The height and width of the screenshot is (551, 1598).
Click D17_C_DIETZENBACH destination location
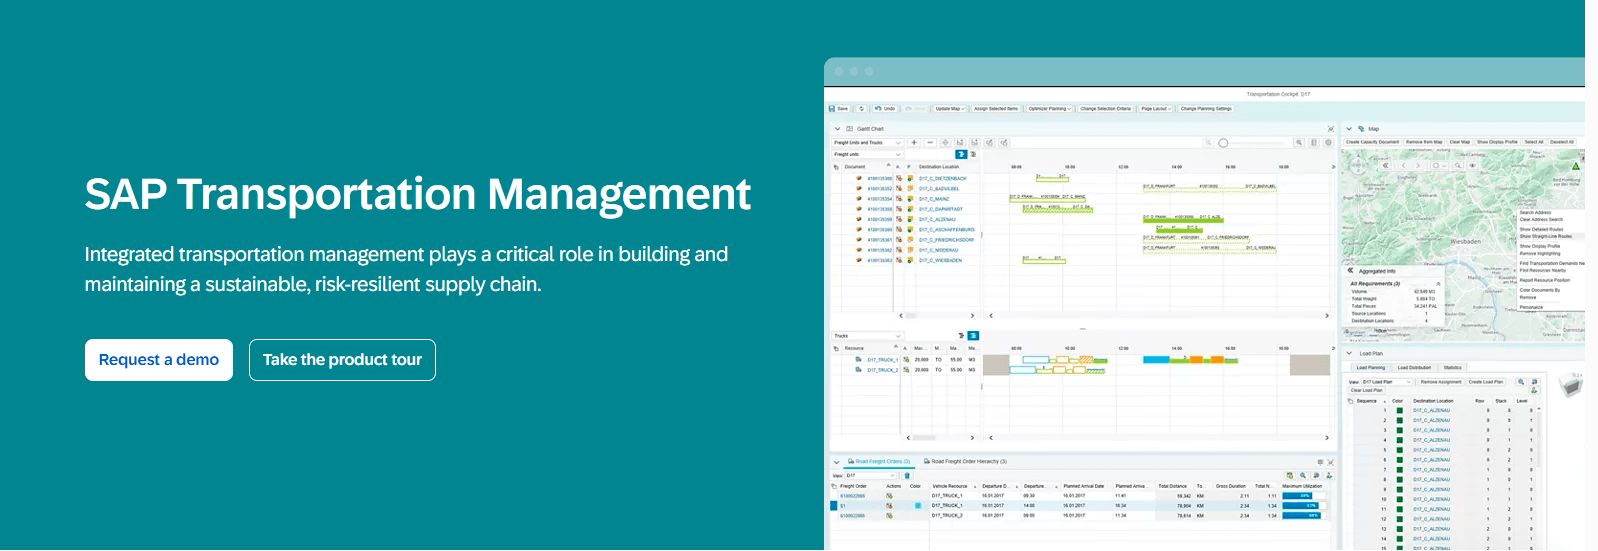[943, 178]
